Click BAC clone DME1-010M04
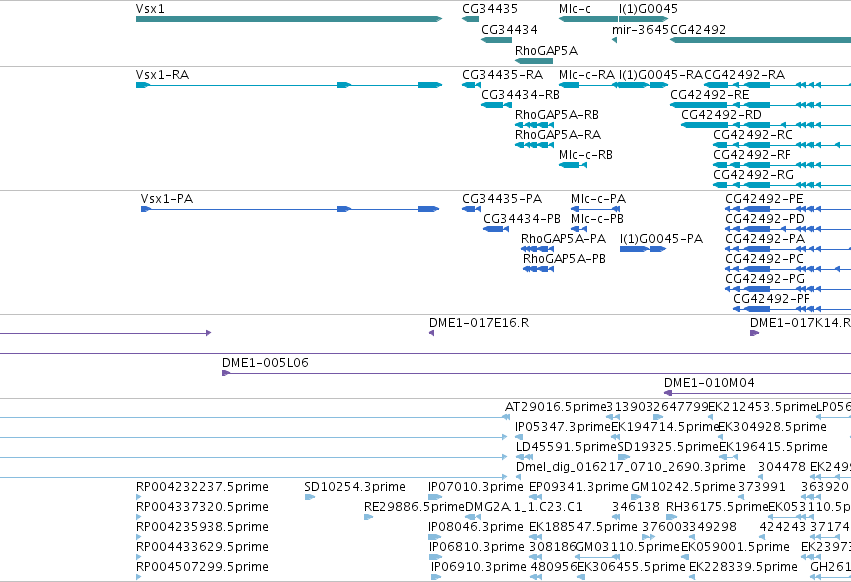 pos(757,393)
